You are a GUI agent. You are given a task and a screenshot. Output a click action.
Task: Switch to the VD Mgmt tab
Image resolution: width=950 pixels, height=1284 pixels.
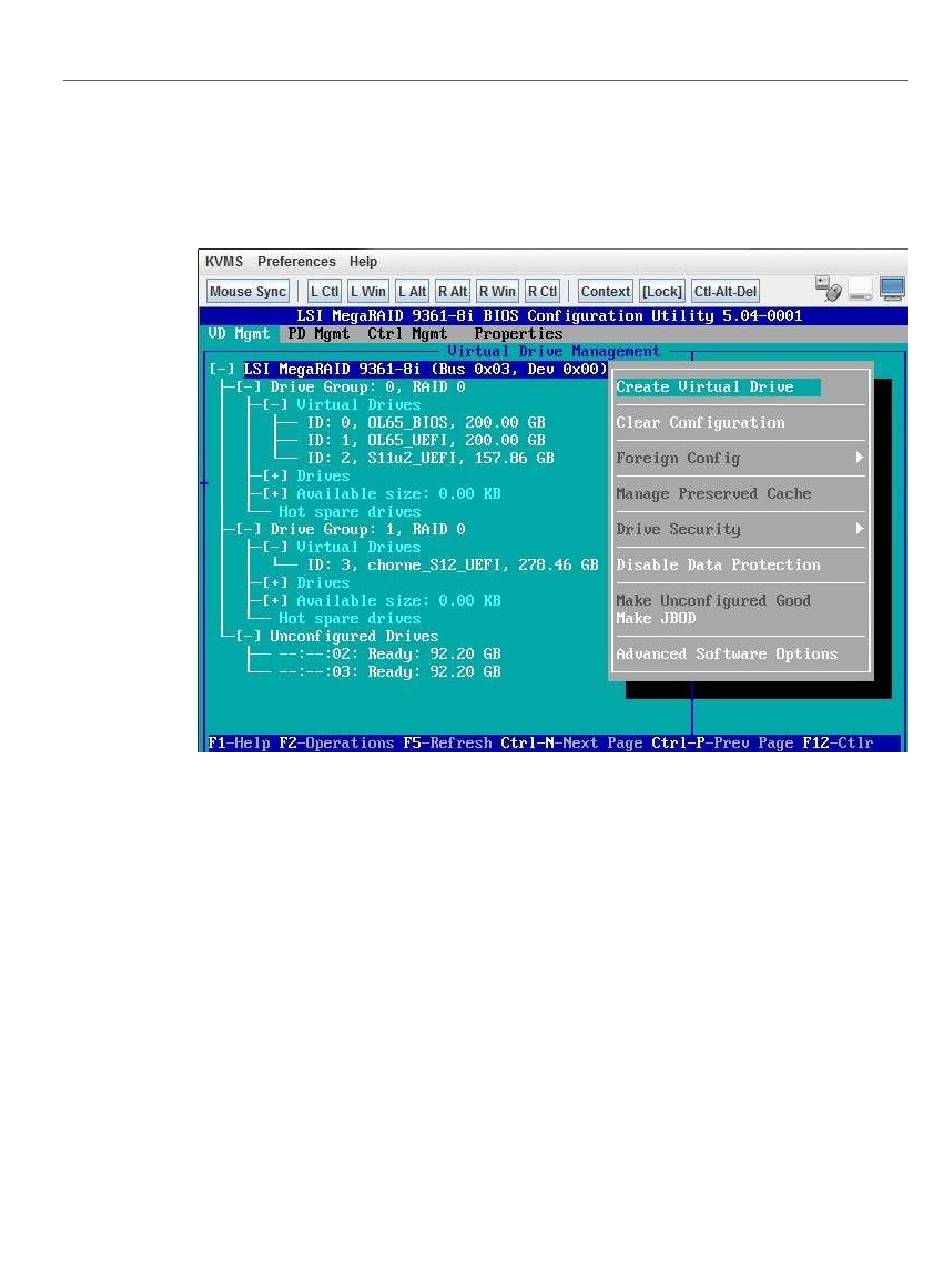(238, 334)
